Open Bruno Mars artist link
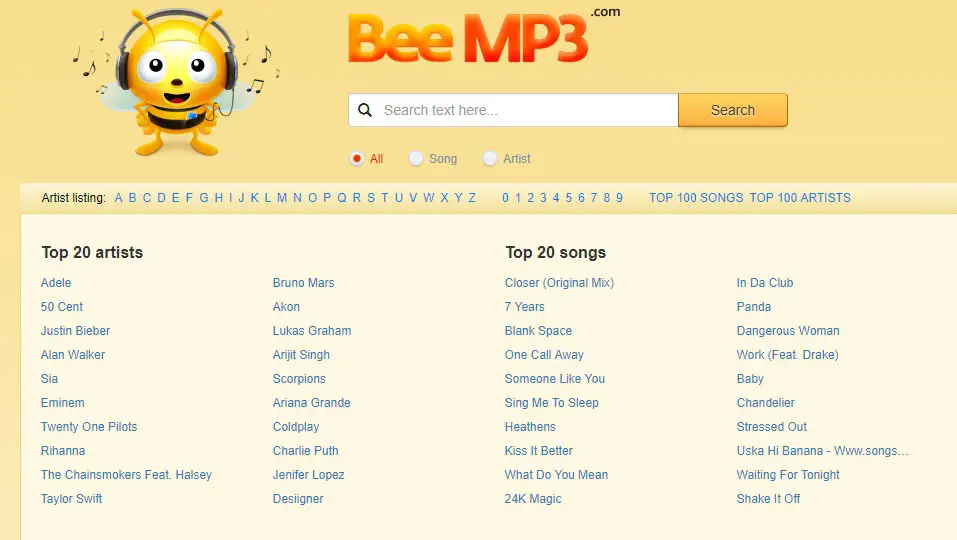This screenshot has width=957, height=540. [303, 283]
